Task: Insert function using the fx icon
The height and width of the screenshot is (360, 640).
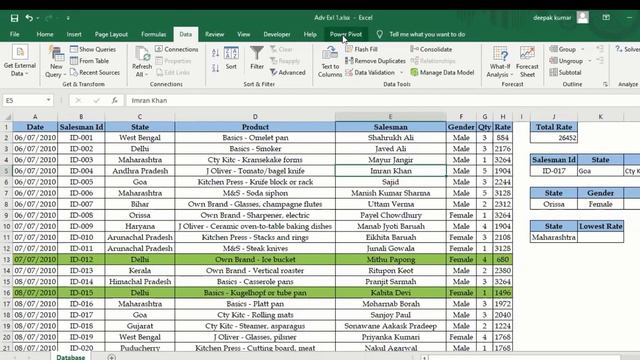Action: point(115,100)
